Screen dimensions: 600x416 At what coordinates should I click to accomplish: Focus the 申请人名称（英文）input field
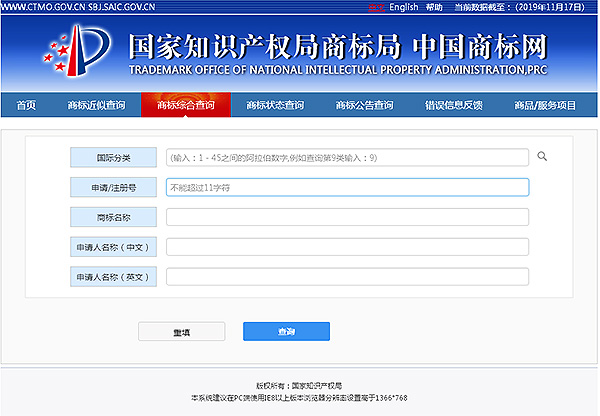pyautogui.click(x=347, y=277)
